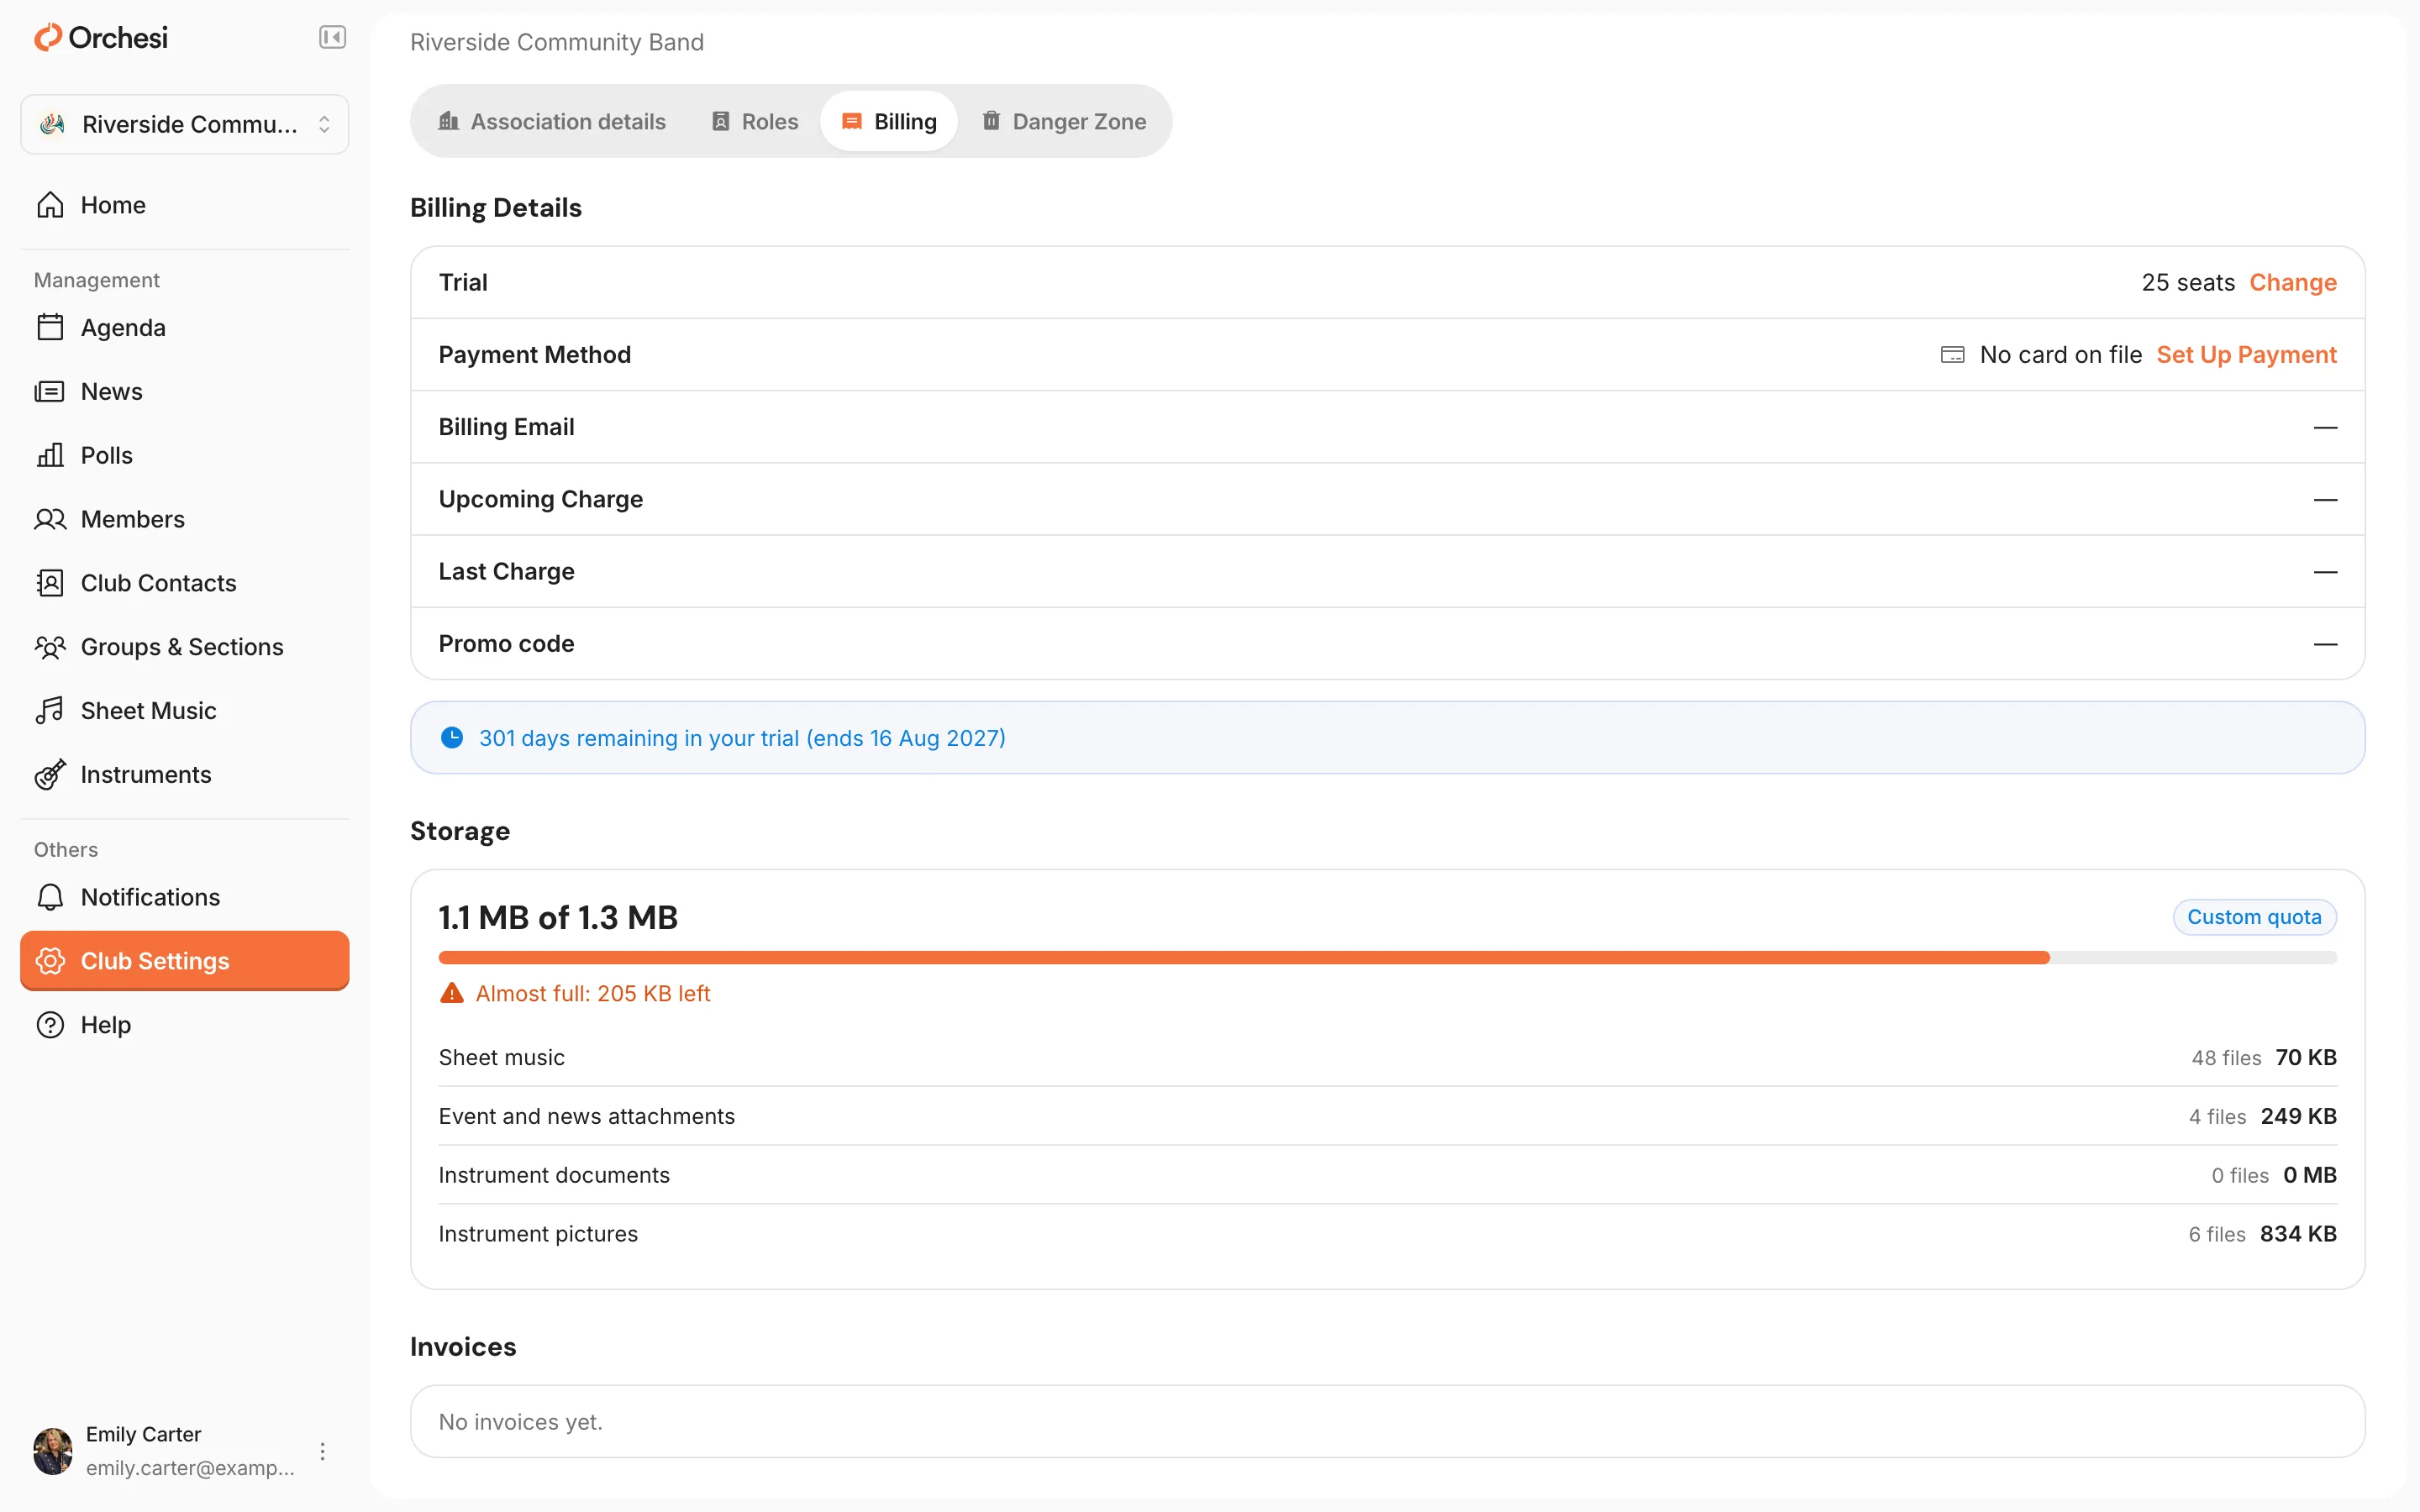Click the 'Billing Email' row label
The height and width of the screenshot is (1512, 2420).
pos(506,427)
